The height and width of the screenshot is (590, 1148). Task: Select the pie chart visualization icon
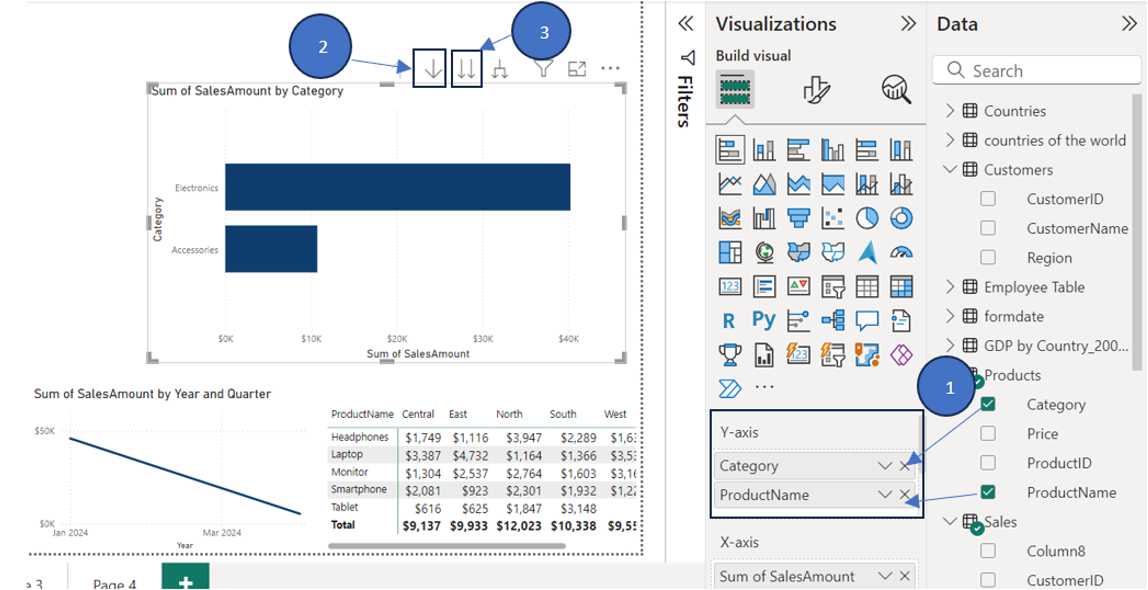868,218
